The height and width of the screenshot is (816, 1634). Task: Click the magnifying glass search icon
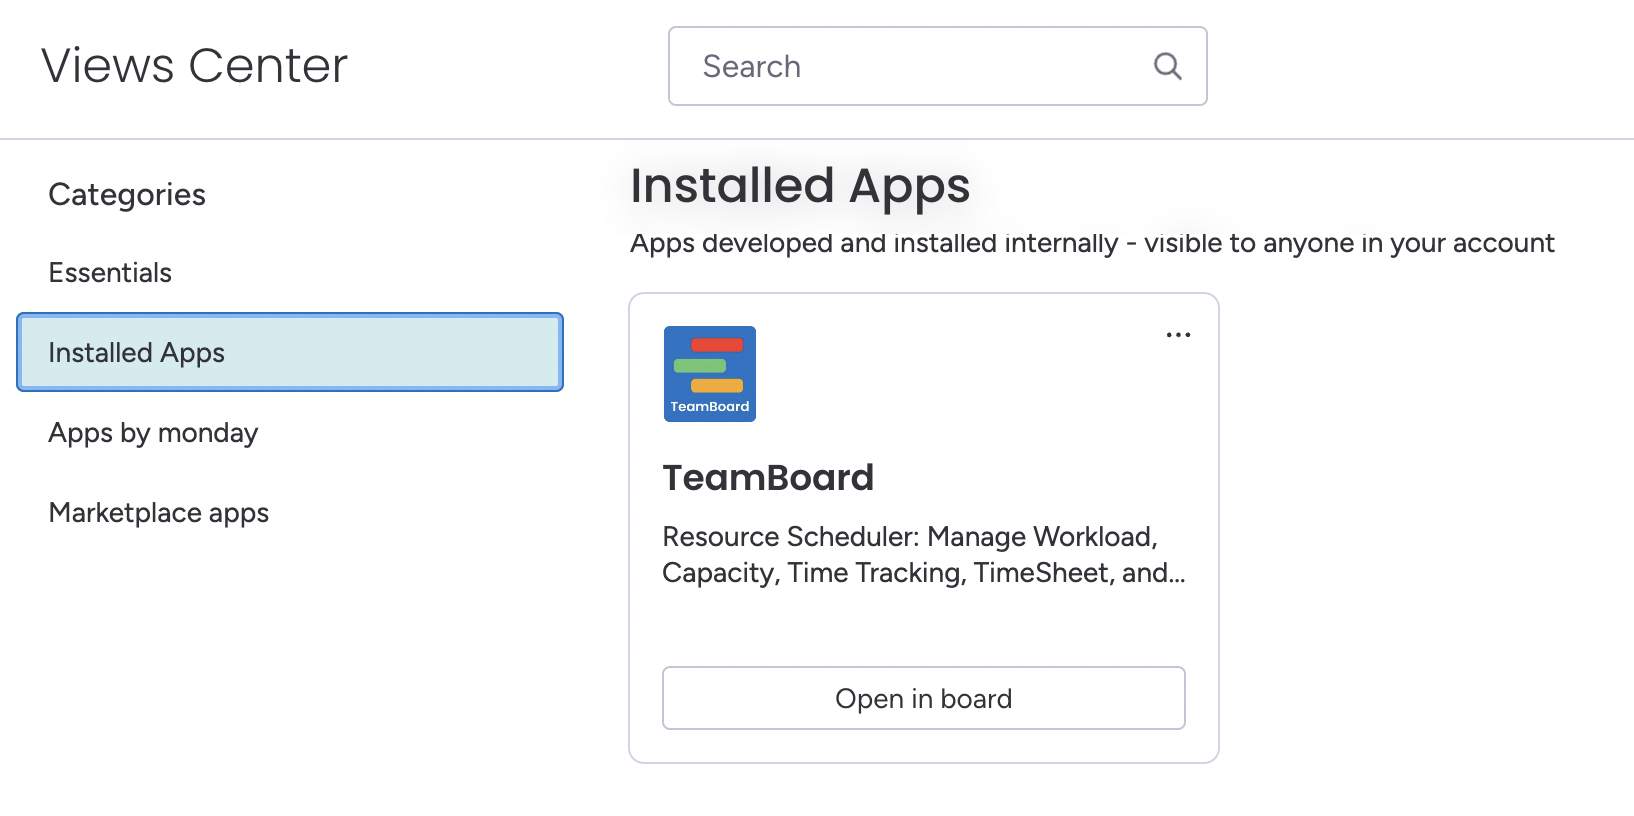[x=1167, y=66]
